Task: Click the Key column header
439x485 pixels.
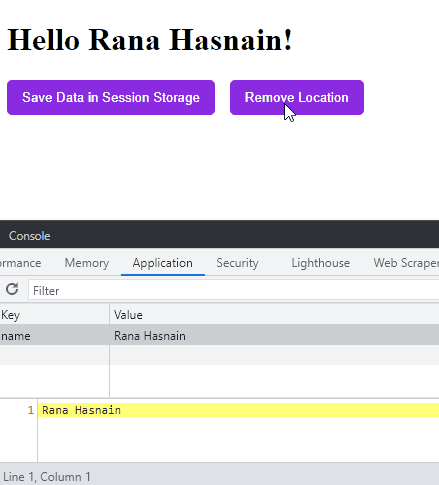Action: [x=55, y=315]
